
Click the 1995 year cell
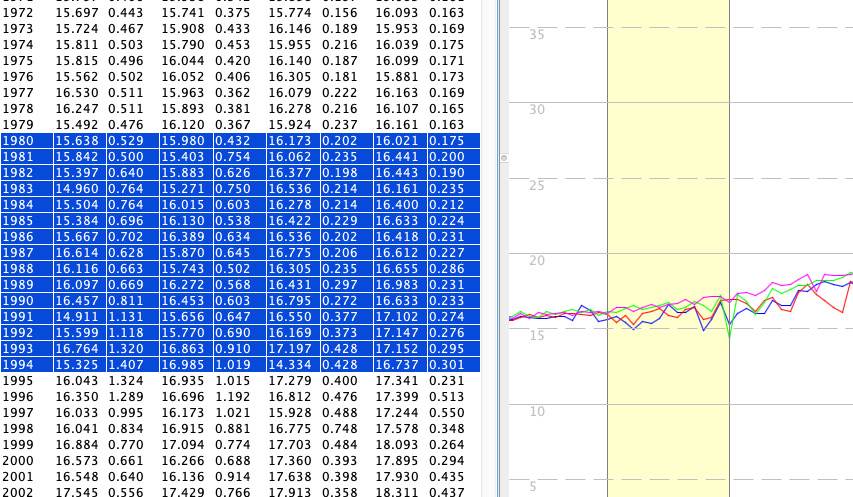click(x=19, y=381)
